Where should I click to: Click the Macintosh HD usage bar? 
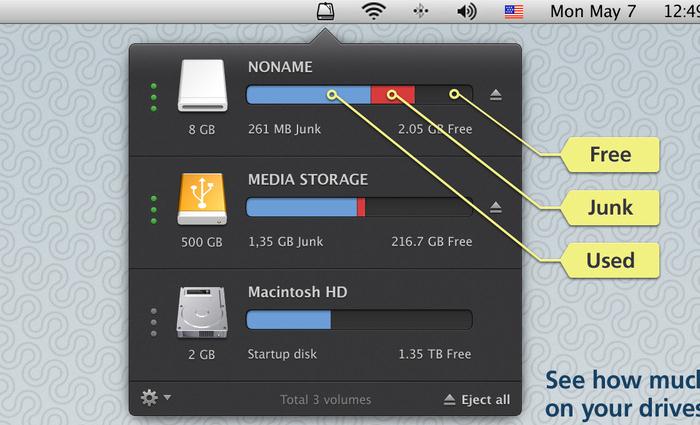[x=359, y=320]
